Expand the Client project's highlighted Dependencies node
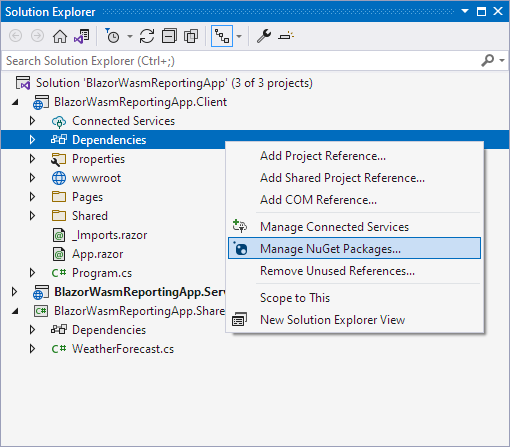Image resolution: width=510 pixels, height=447 pixels. click(x=32, y=140)
